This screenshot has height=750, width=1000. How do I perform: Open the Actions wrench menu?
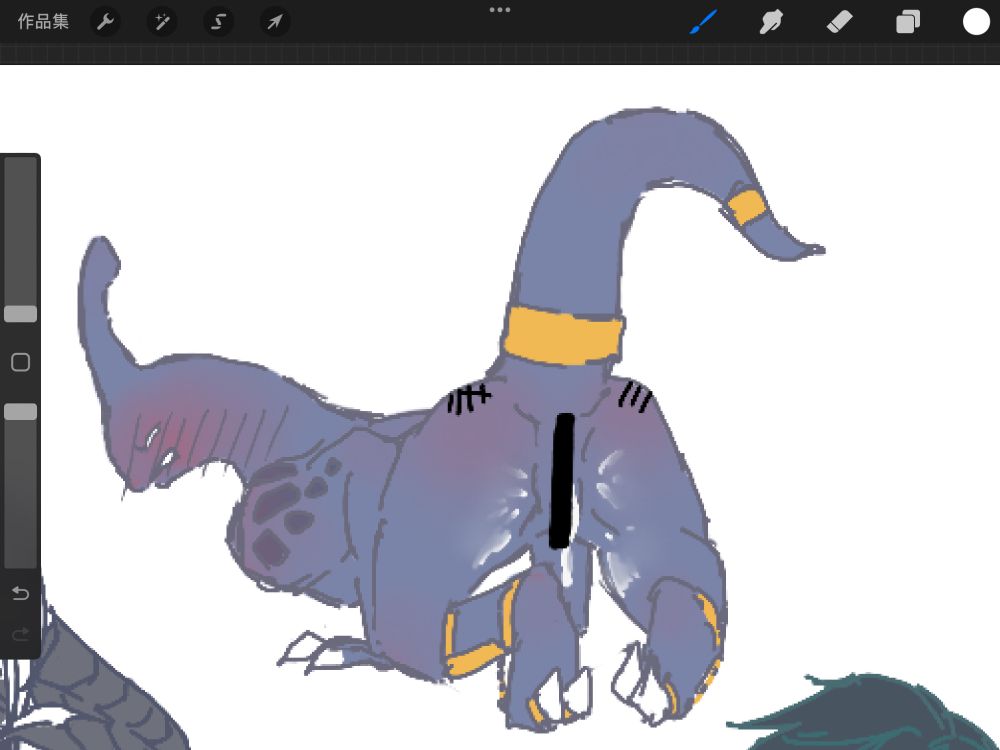(x=105, y=22)
